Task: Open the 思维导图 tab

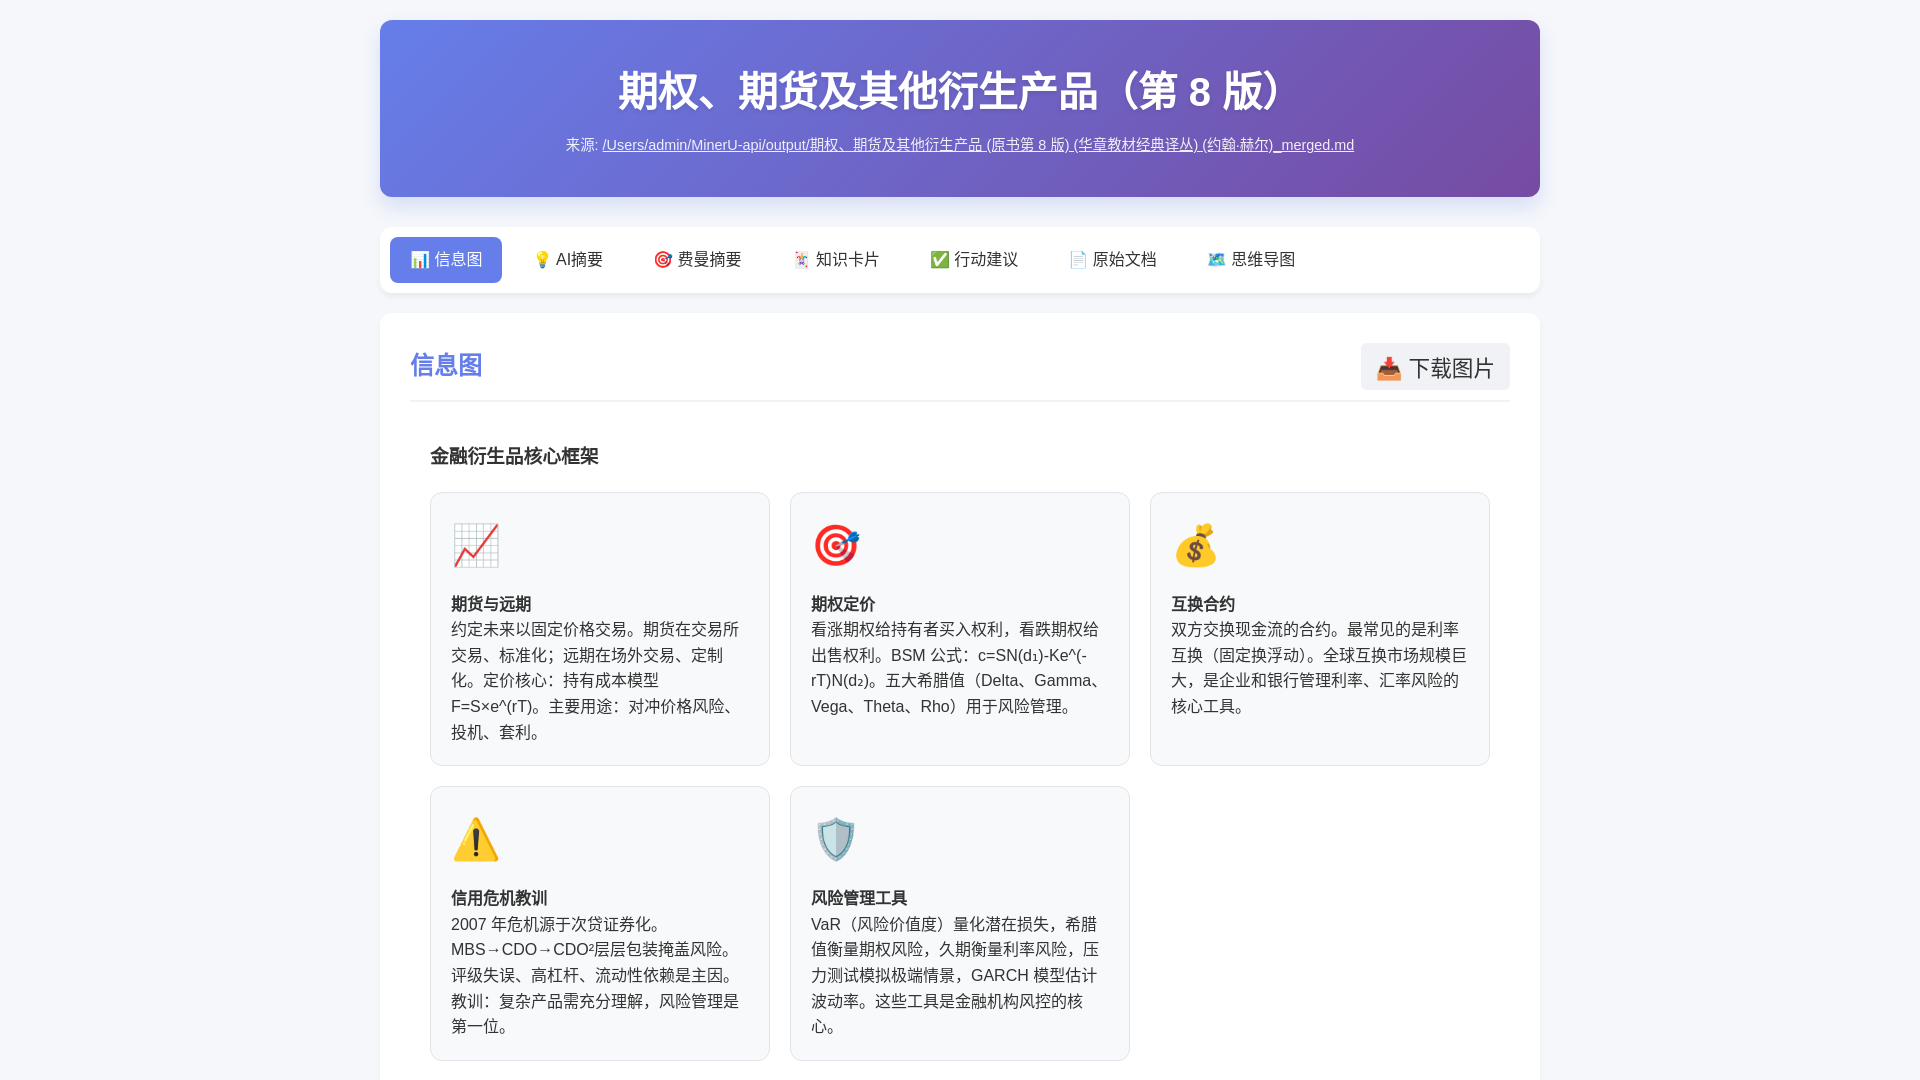Action: (1251, 260)
